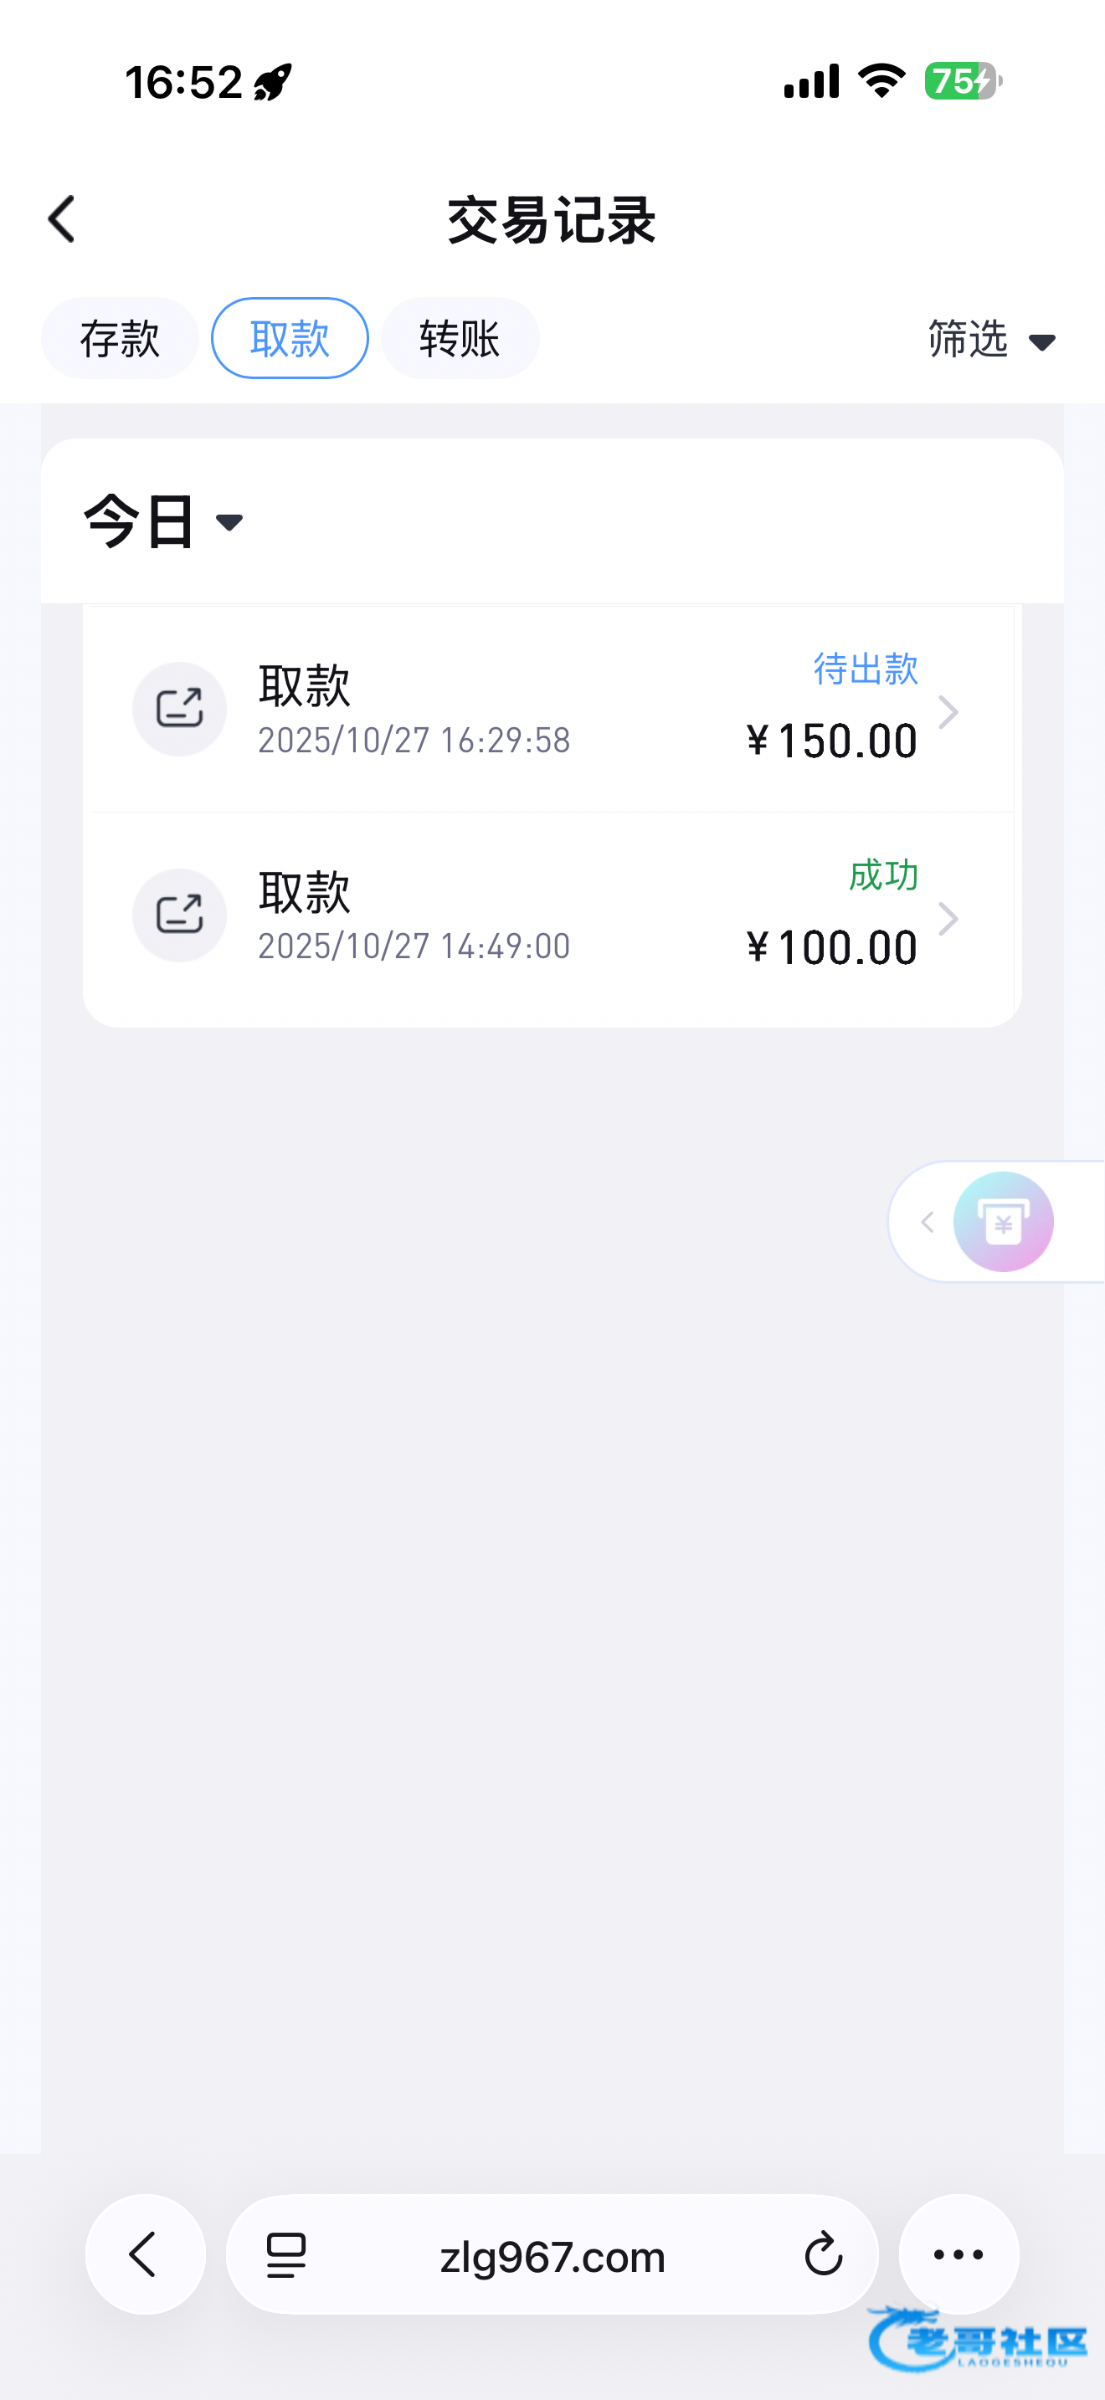
Task: Select the 取款 filter tab
Action: point(290,339)
